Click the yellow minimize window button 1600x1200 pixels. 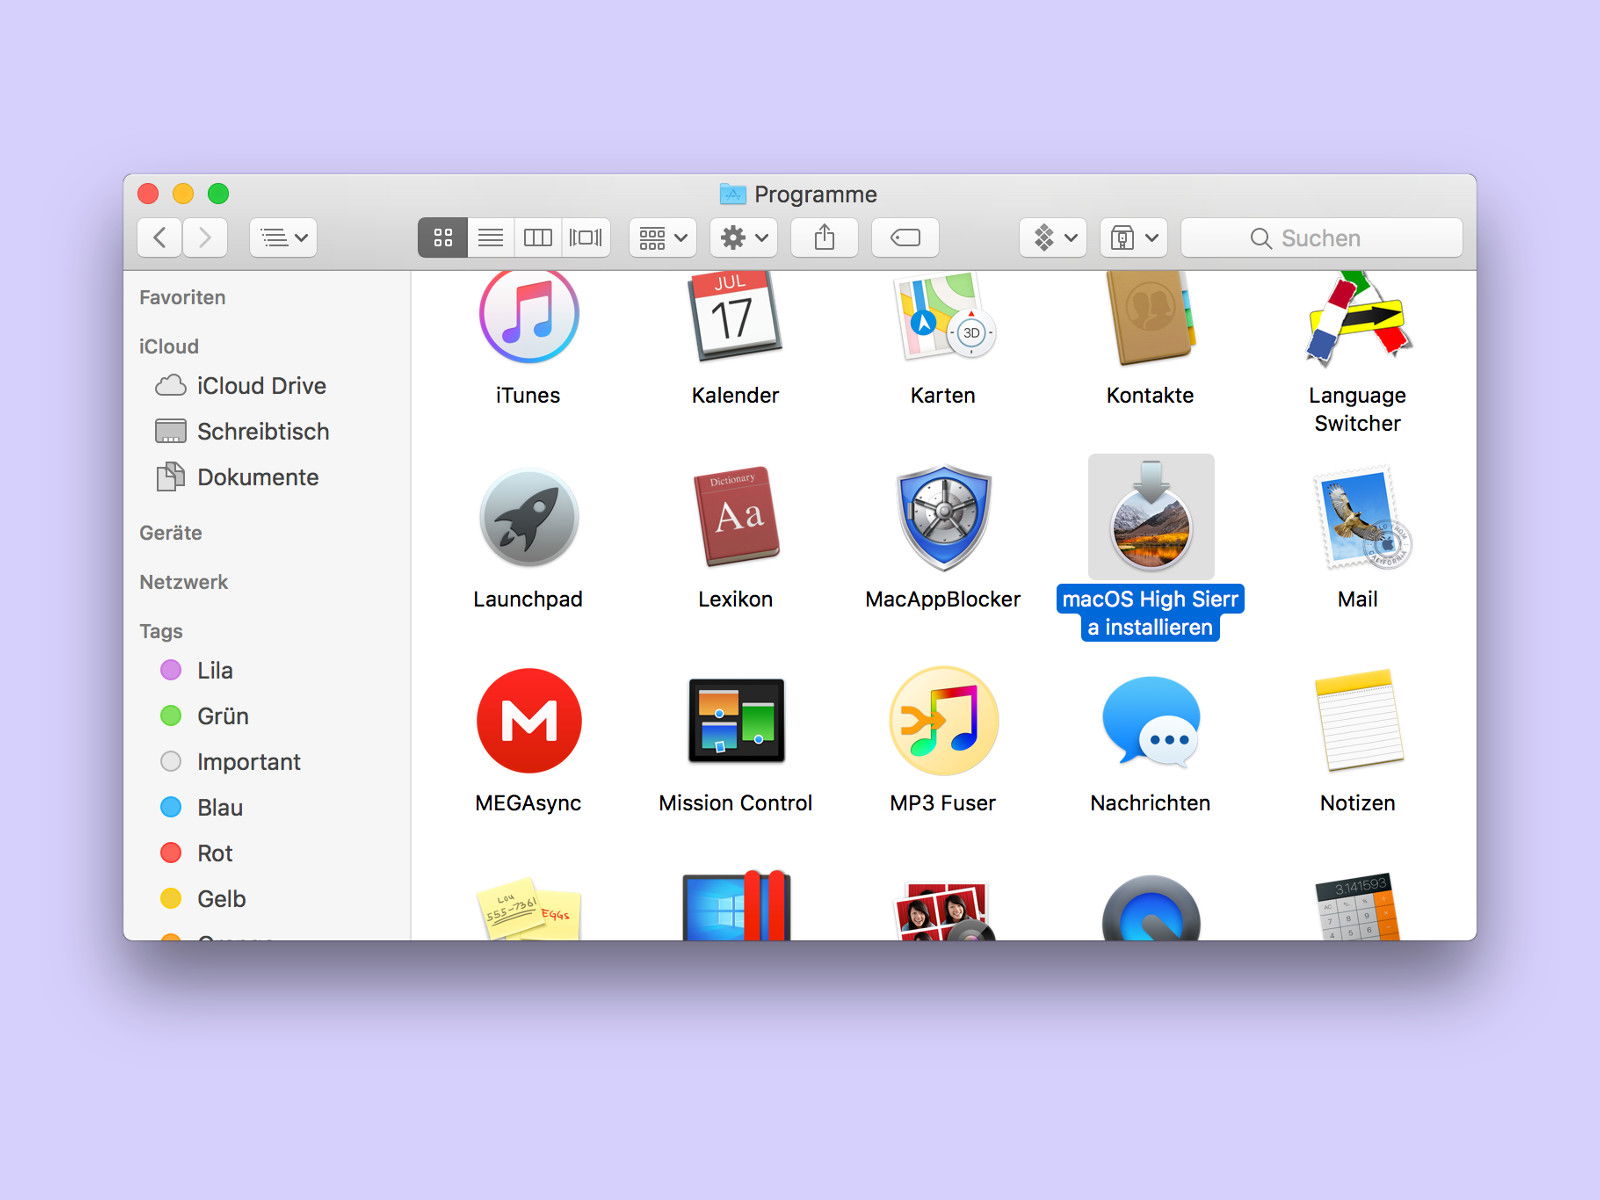coord(183,194)
